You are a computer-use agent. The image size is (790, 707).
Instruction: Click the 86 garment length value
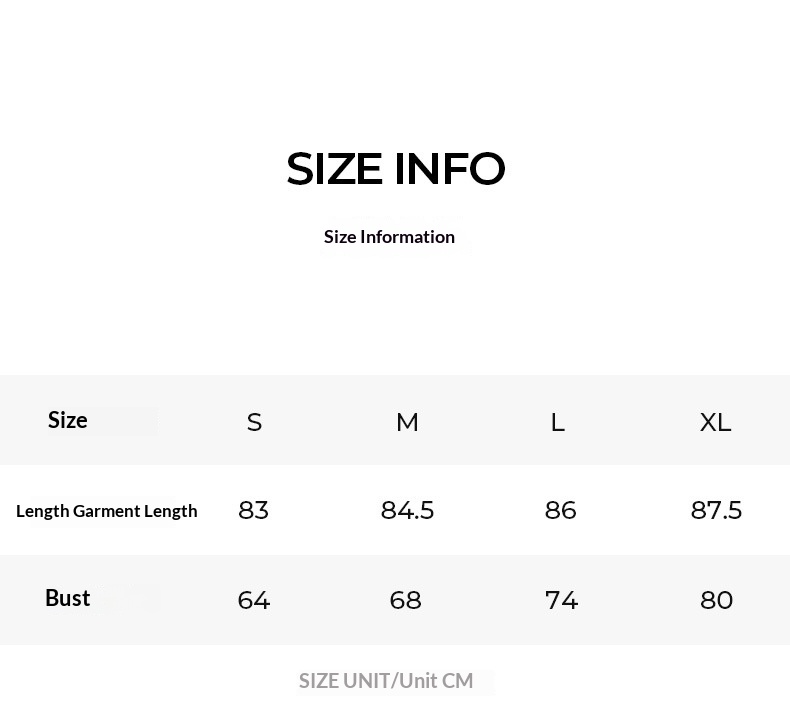(561, 510)
